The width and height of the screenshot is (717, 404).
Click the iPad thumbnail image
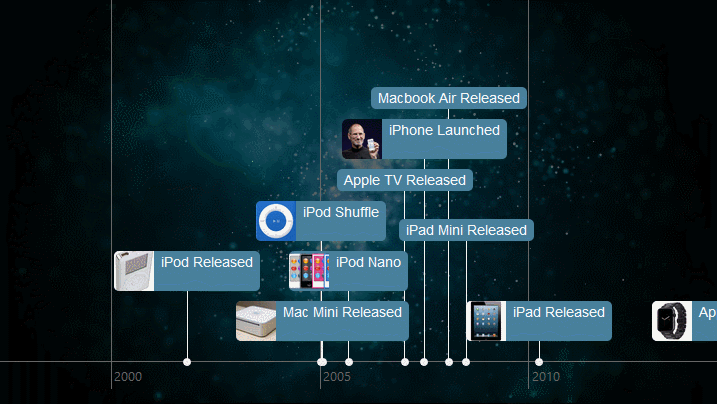click(487, 321)
